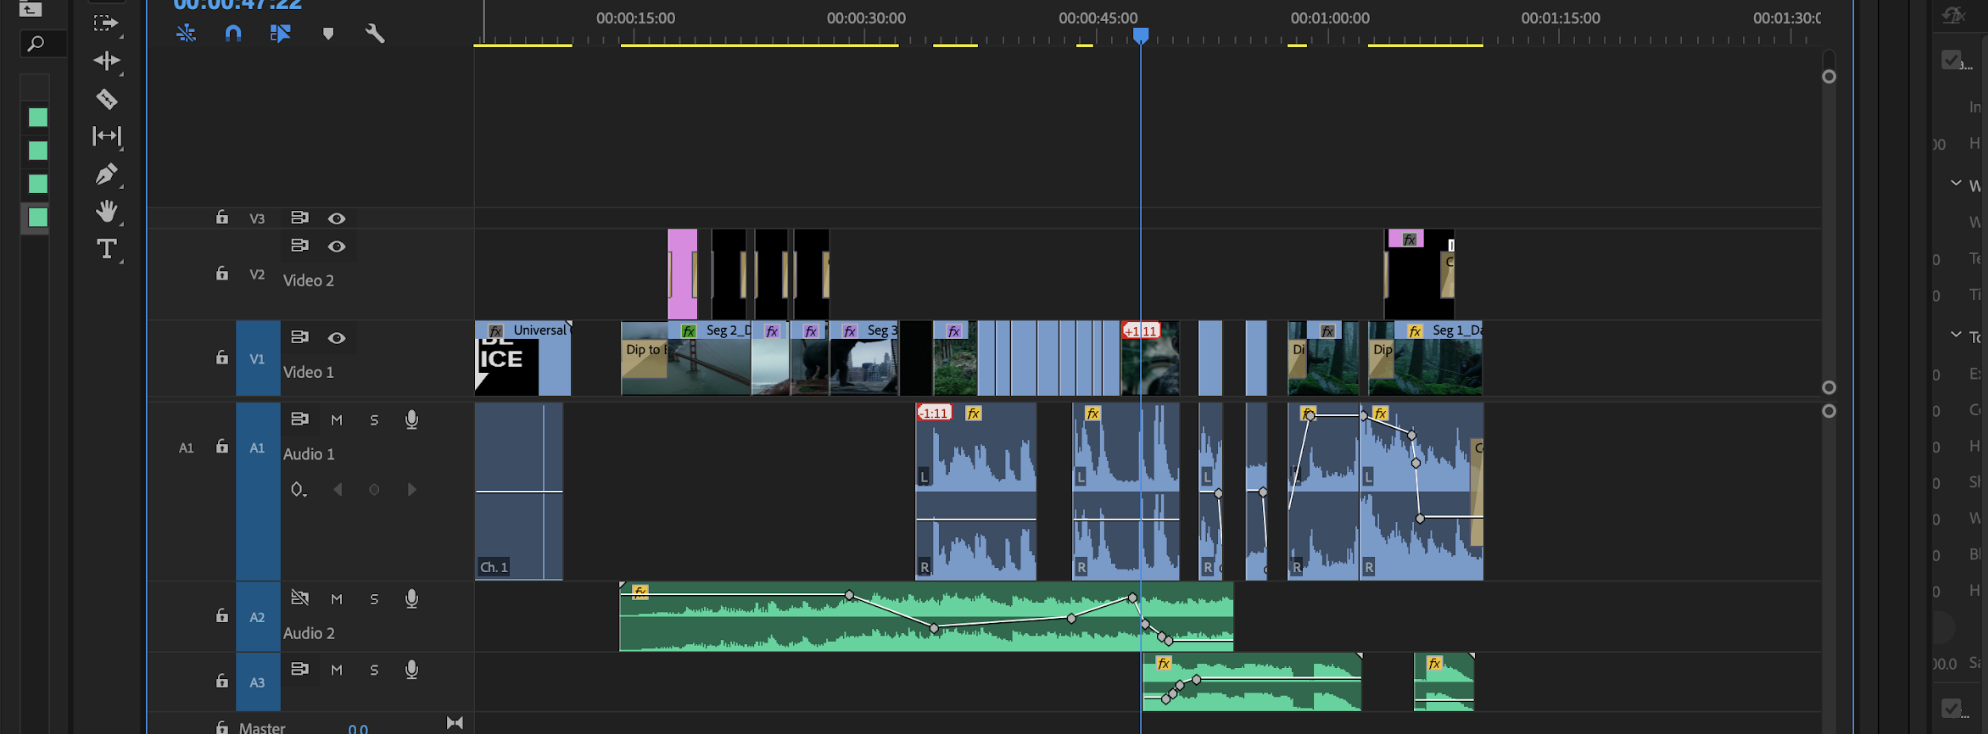Enable voice-over record on Audio 1

[x=411, y=419]
